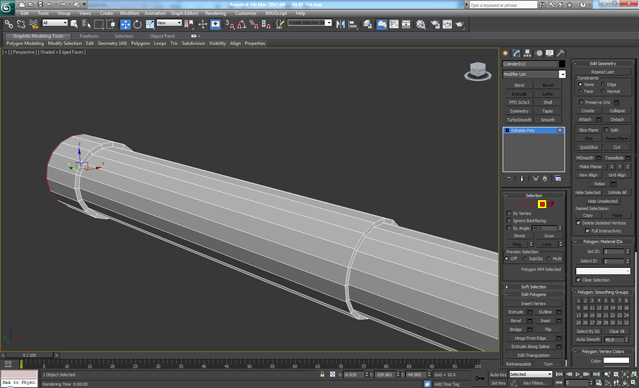Screen dimensions: 639x388
Task: Toggle the 3D Snaps icon
Action: click(x=230, y=24)
